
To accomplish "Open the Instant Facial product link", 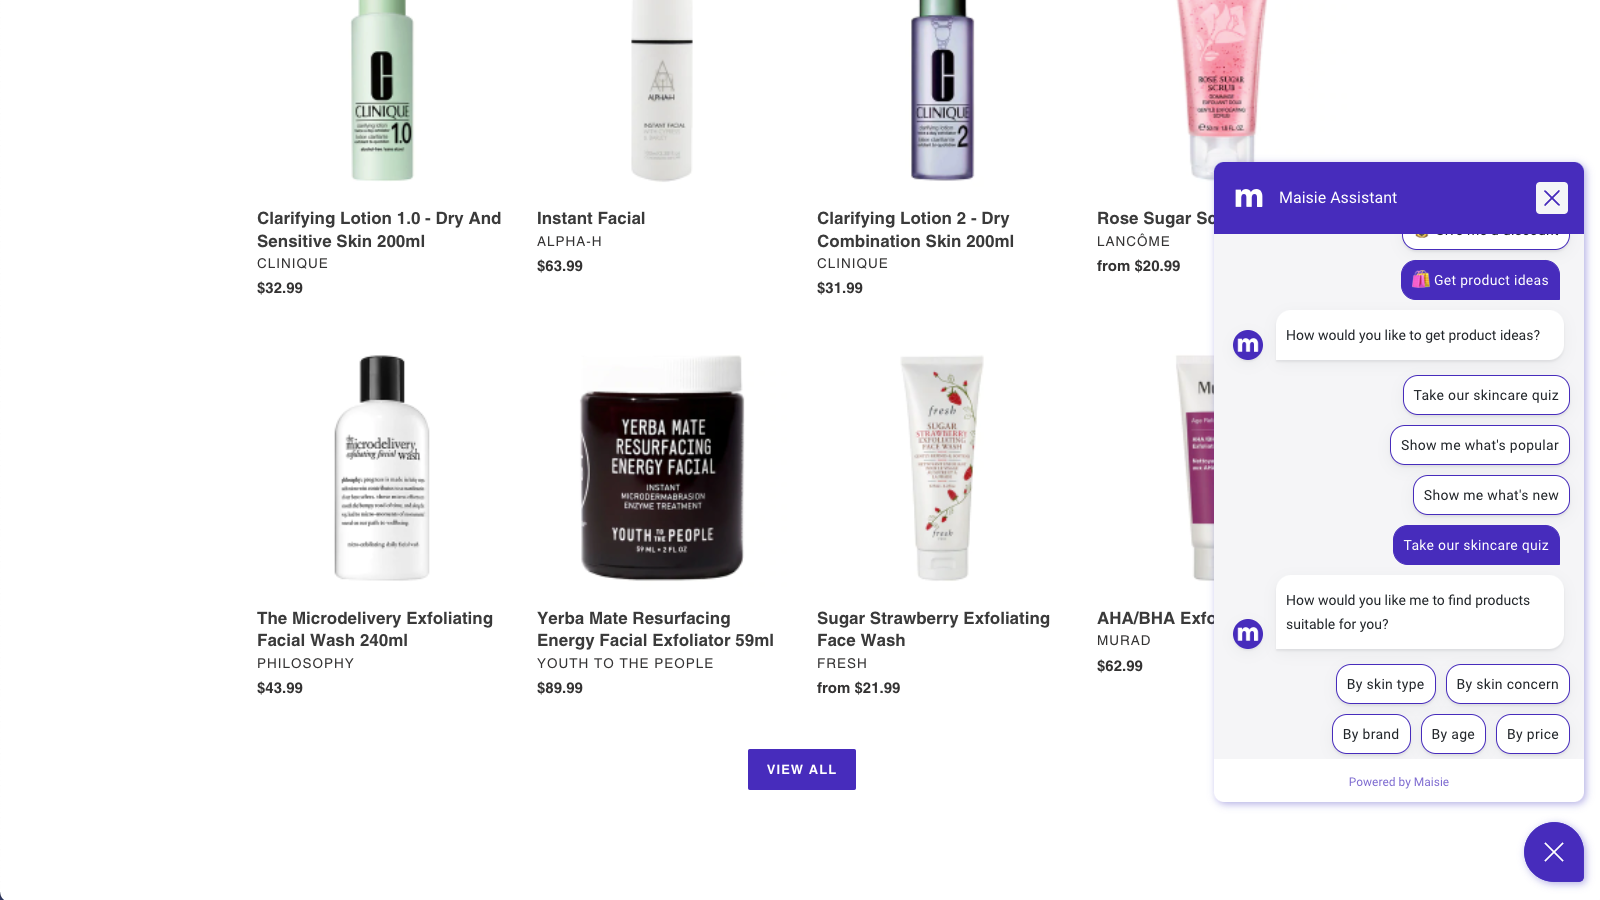I will coord(591,218).
